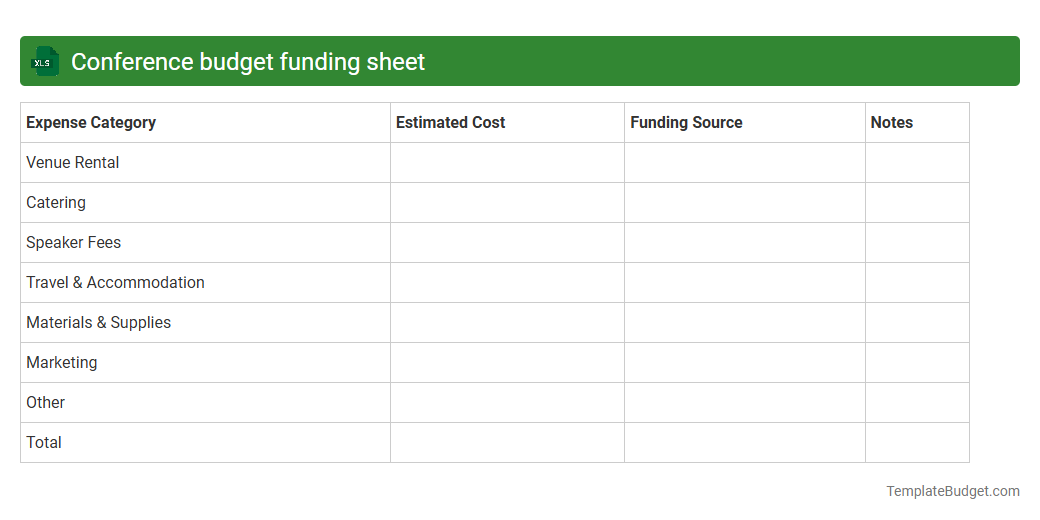
Task: Select the "Travel & Accommodation" row label
Action: pyautogui.click(x=115, y=283)
